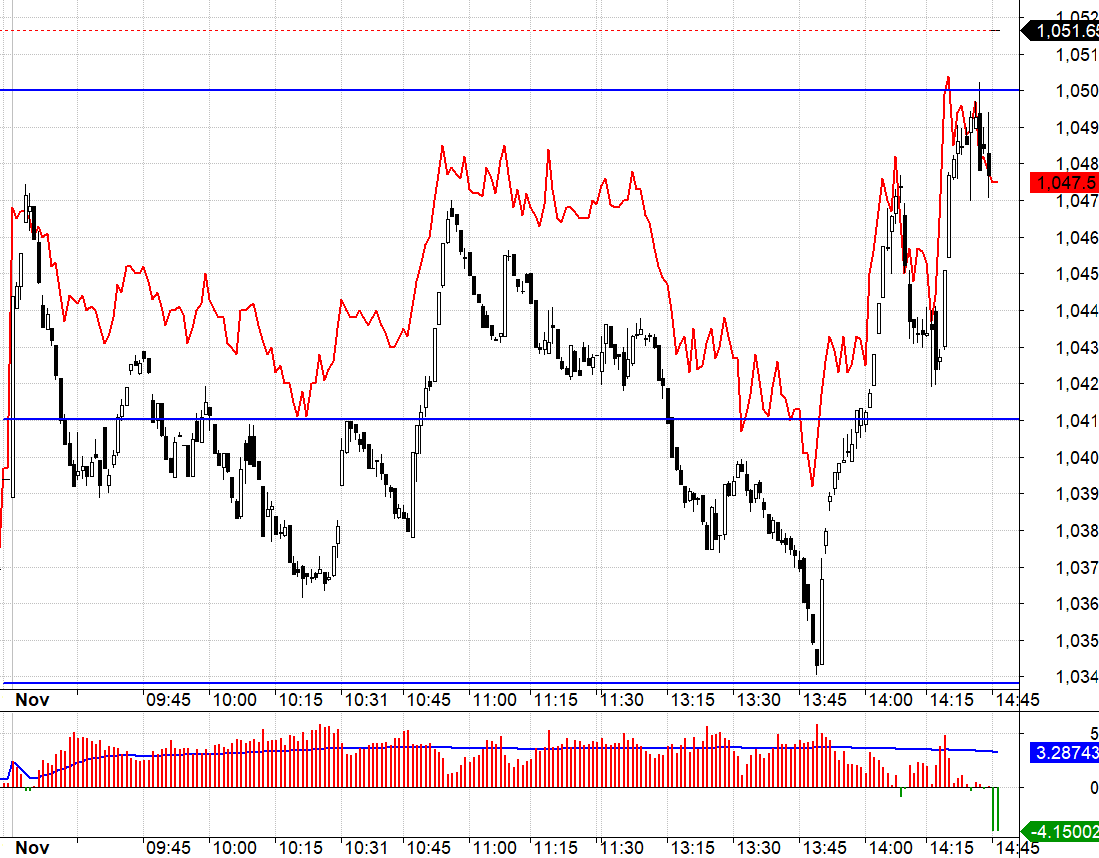Image resolution: width=1099 pixels, height=858 pixels.
Task: Click the 1,038 label on the price axis
Action: pos(1077,531)
